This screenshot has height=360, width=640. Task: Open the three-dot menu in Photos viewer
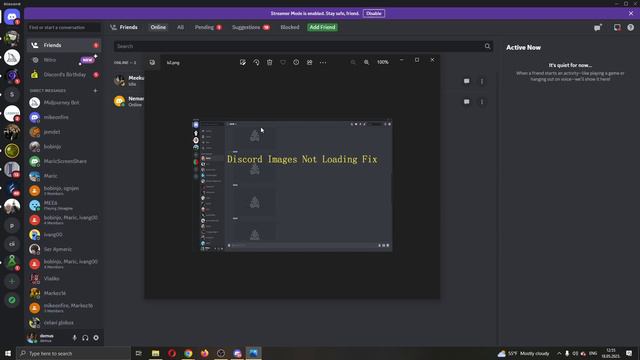pos(323,62)
